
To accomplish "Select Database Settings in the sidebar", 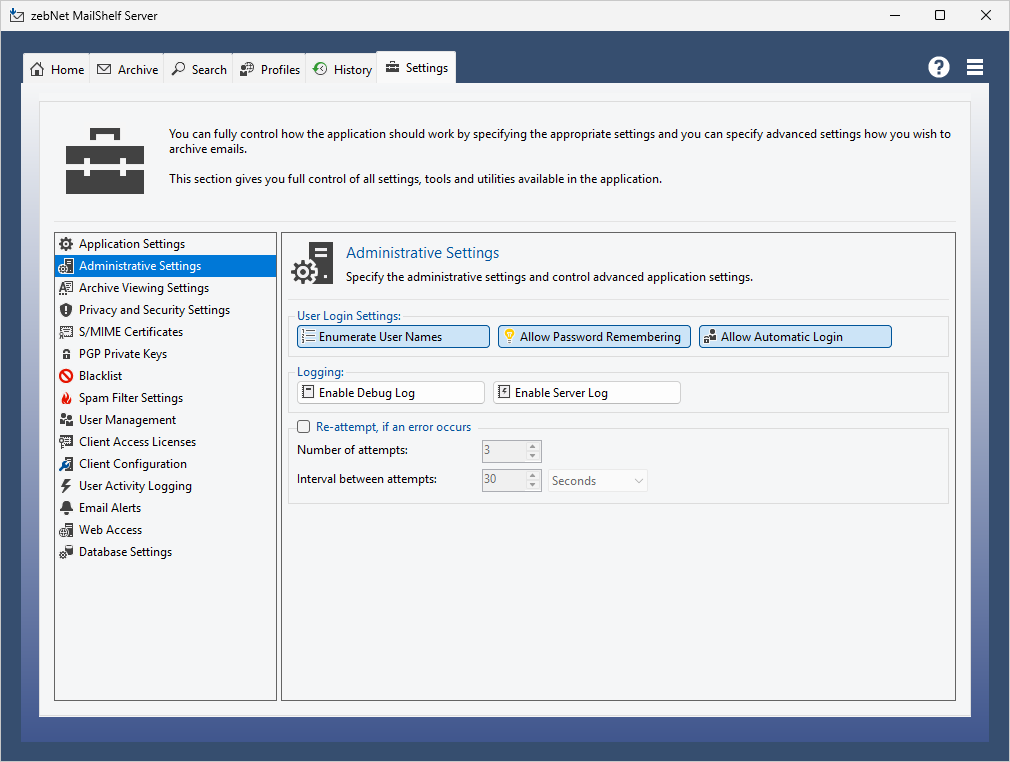I will (x=125, y=552).
